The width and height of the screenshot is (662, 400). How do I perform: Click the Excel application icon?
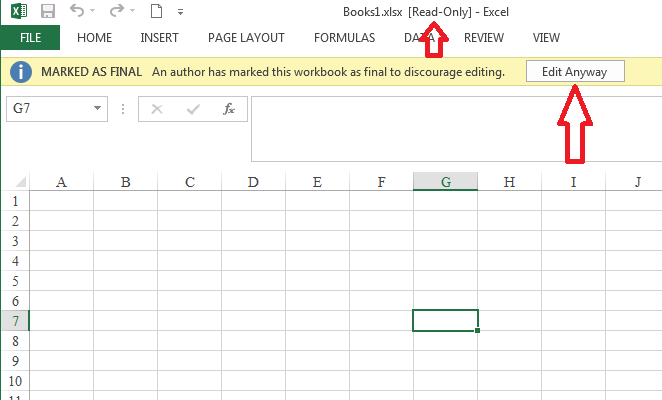(x=19, y=11)
